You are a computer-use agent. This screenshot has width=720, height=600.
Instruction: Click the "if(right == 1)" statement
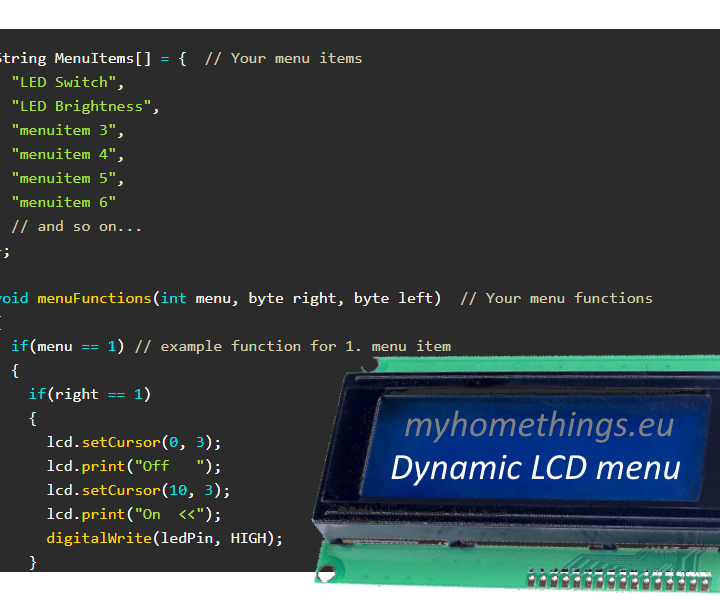pyautogui.click(x=90, y=394)
